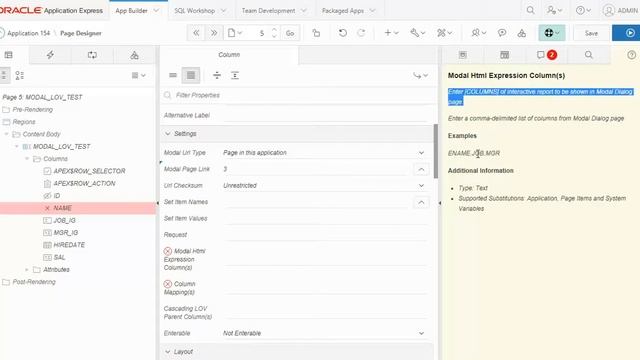Open the Messages tab with 2 errors
640x360 pixels.
(547, 55)
